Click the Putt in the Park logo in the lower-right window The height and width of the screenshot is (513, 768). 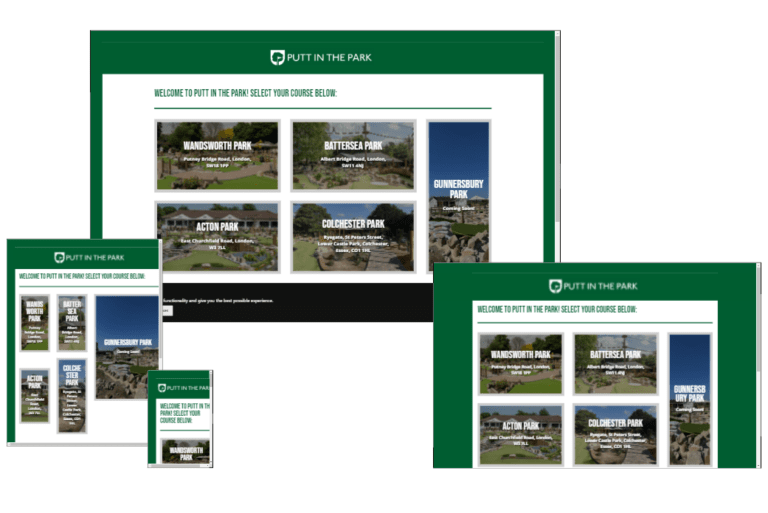coord(593,286)
